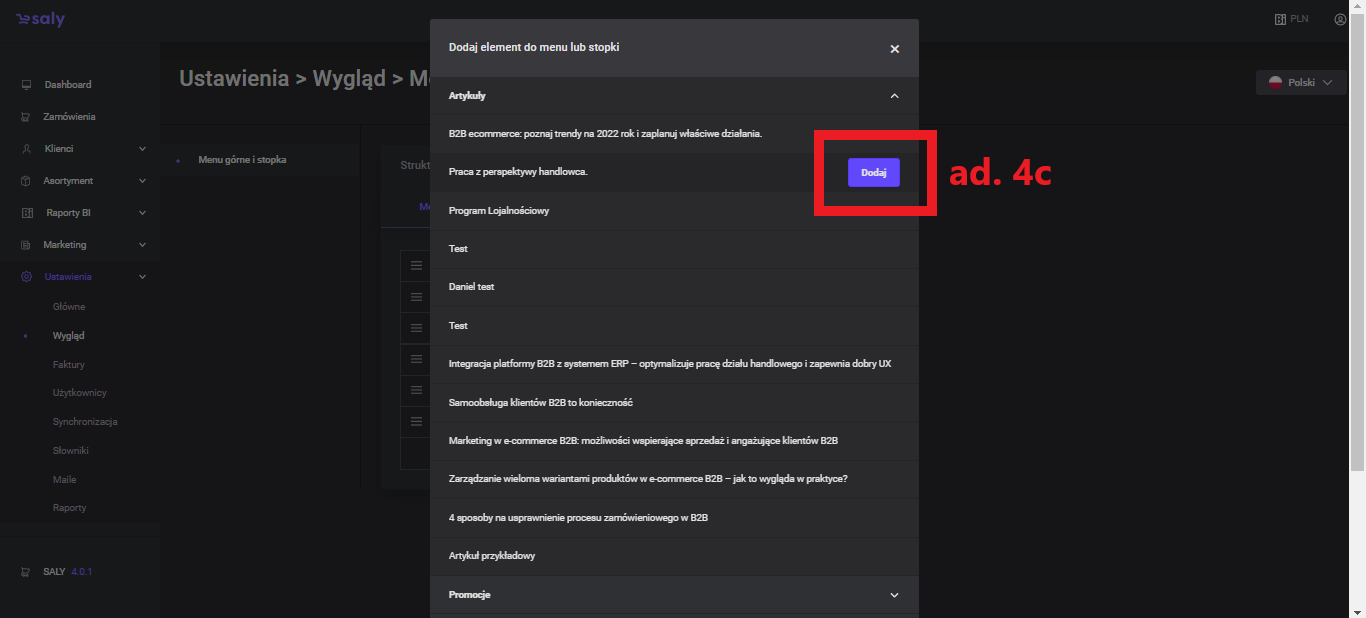1366x618 pixels.
Task: Open the Polski language dropdown
Action: coord(1300,83)
